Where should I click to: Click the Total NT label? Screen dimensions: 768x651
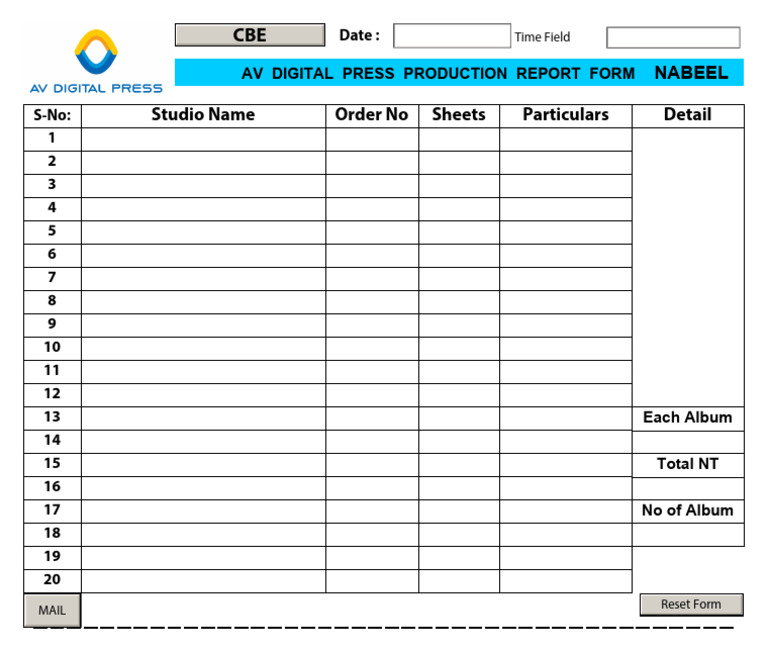point(688,464)
